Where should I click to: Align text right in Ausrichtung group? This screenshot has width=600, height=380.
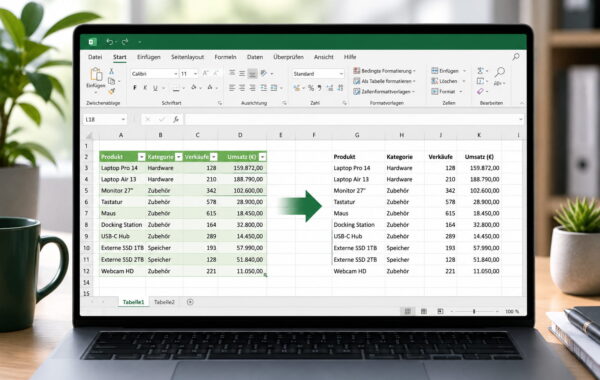(252, 88)
